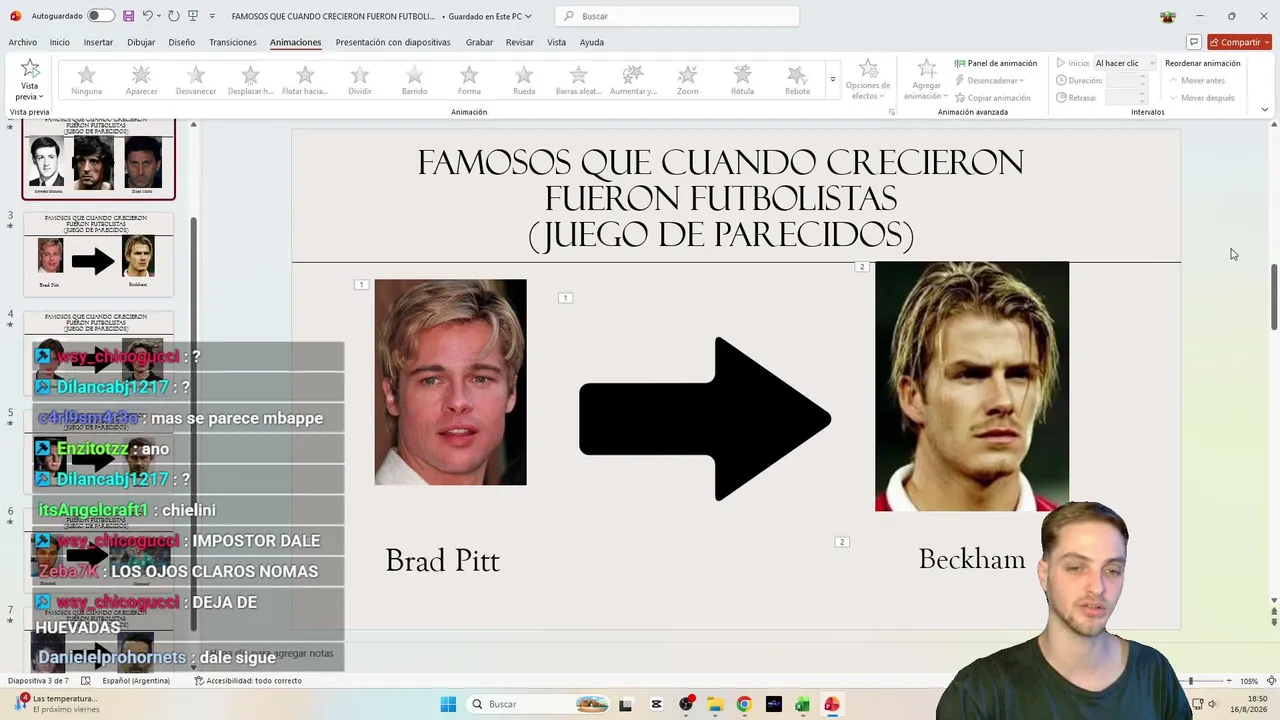
Task: Select the Desvanecer animation effect
Action: (x=196, y=80)
